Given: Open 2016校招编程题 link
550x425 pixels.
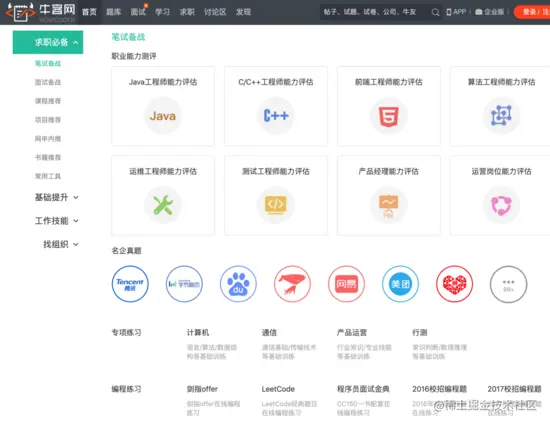Looking at the screenshot, I should point(440,389).
